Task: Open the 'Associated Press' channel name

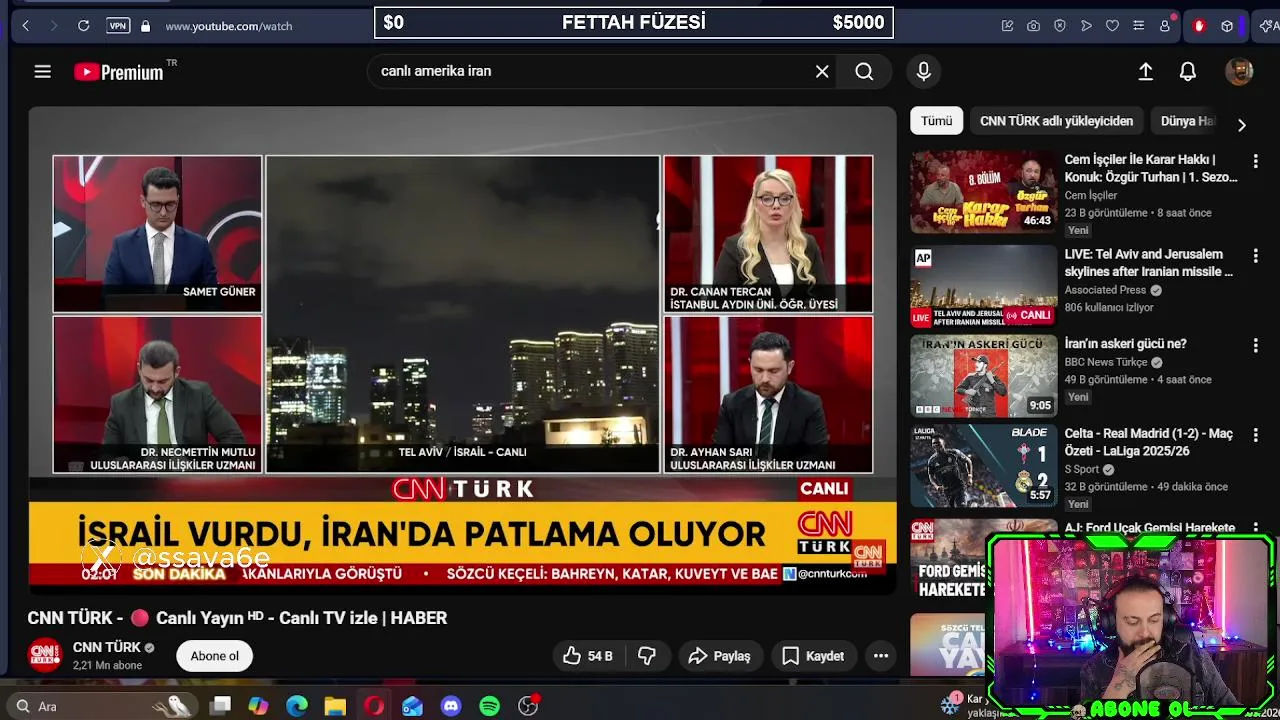Action: [1105, 290]
